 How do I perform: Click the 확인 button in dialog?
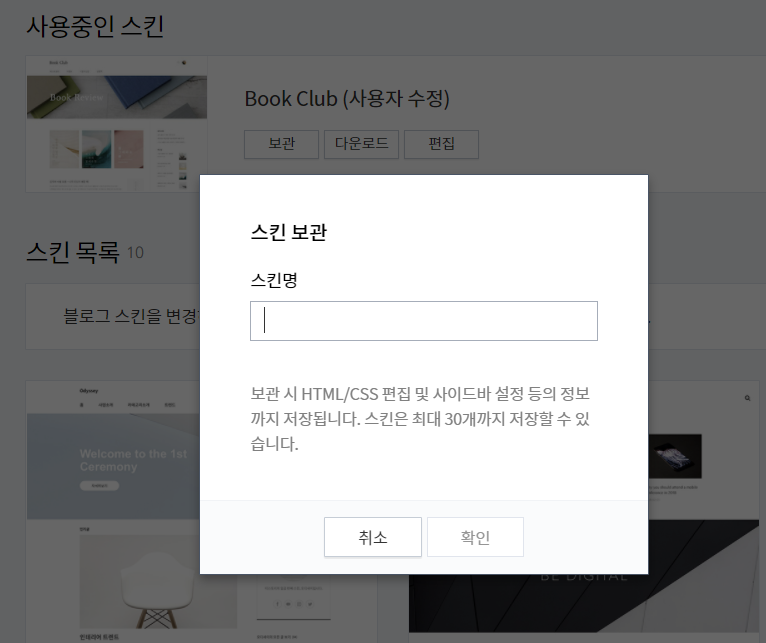pyautogui.click(x=475, y=537)
